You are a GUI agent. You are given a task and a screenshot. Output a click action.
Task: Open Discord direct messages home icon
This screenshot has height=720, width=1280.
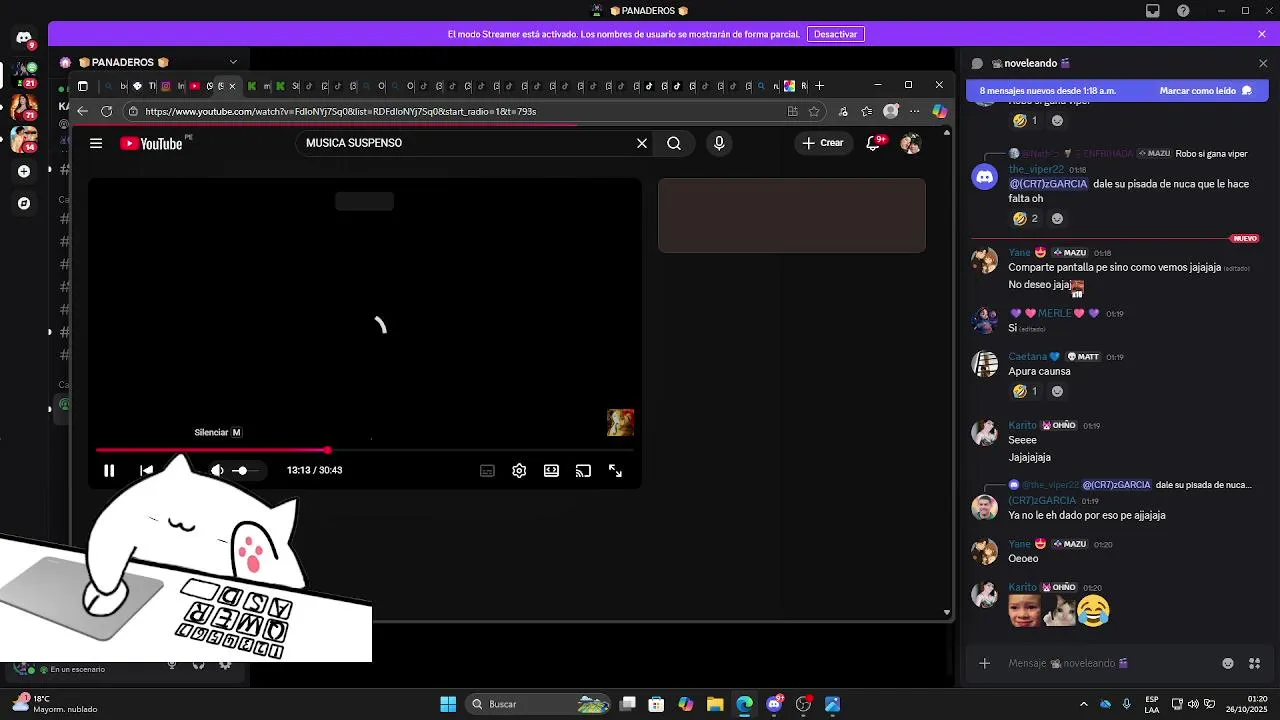pos(24,38)
